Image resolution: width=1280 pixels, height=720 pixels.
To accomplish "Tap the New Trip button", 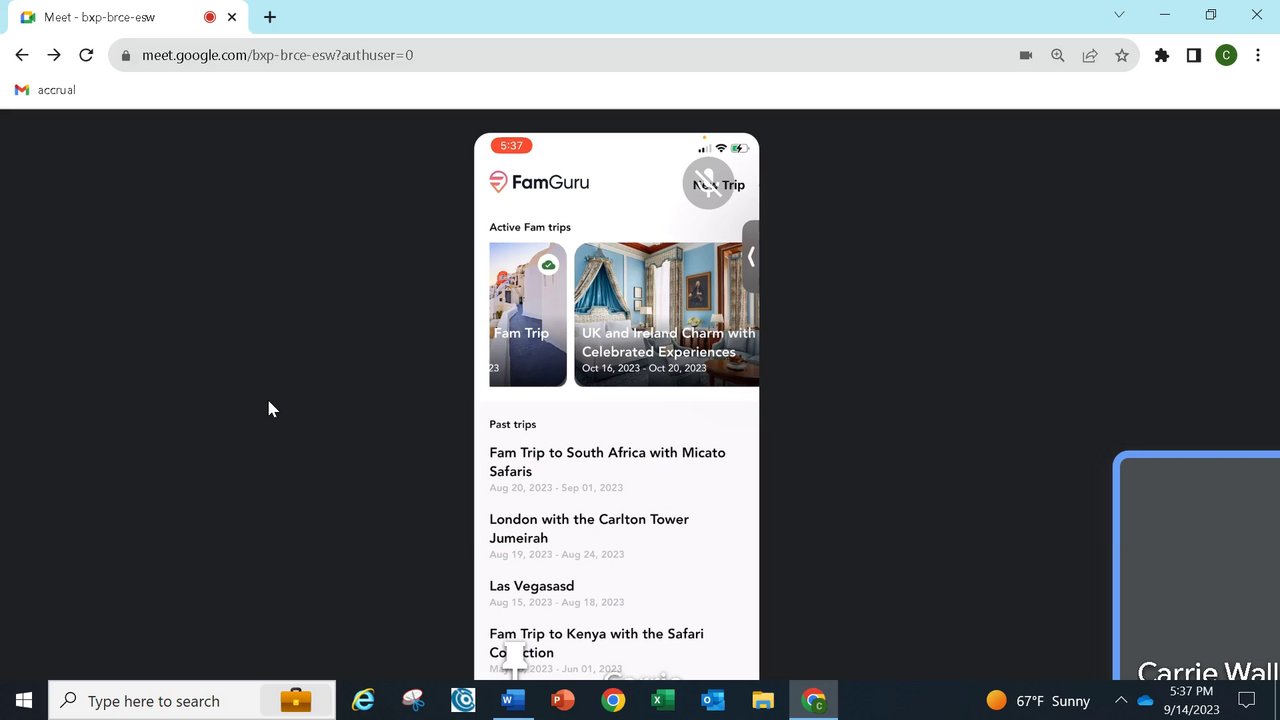I will tap(718, 185).
